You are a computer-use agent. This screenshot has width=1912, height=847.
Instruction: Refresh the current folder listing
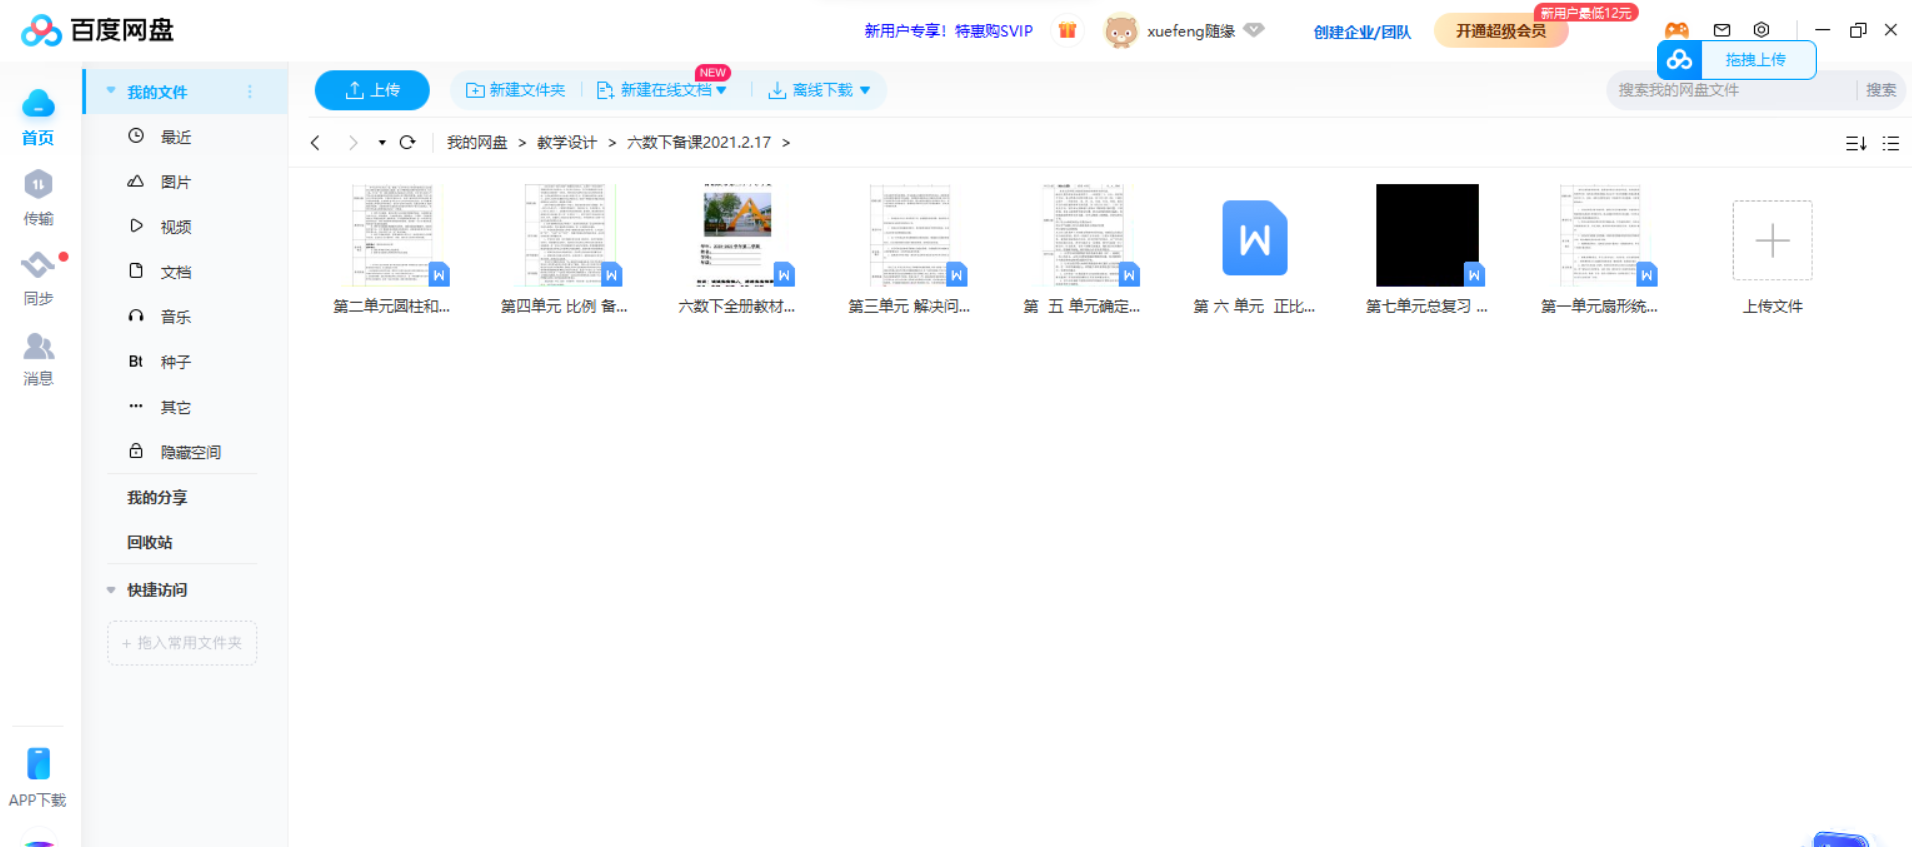(407, 143)
